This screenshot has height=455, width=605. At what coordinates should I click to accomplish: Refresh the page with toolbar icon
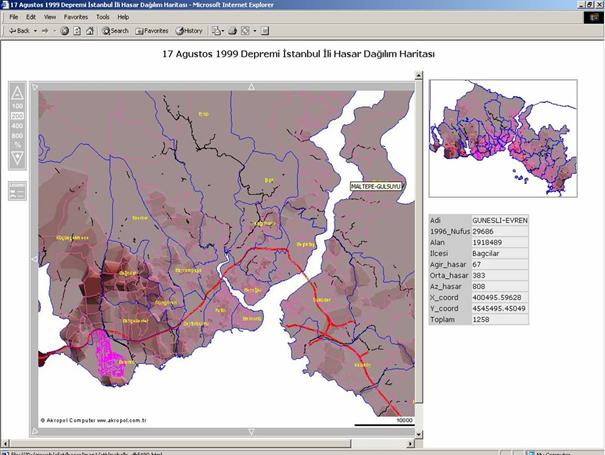coord(78,31)
